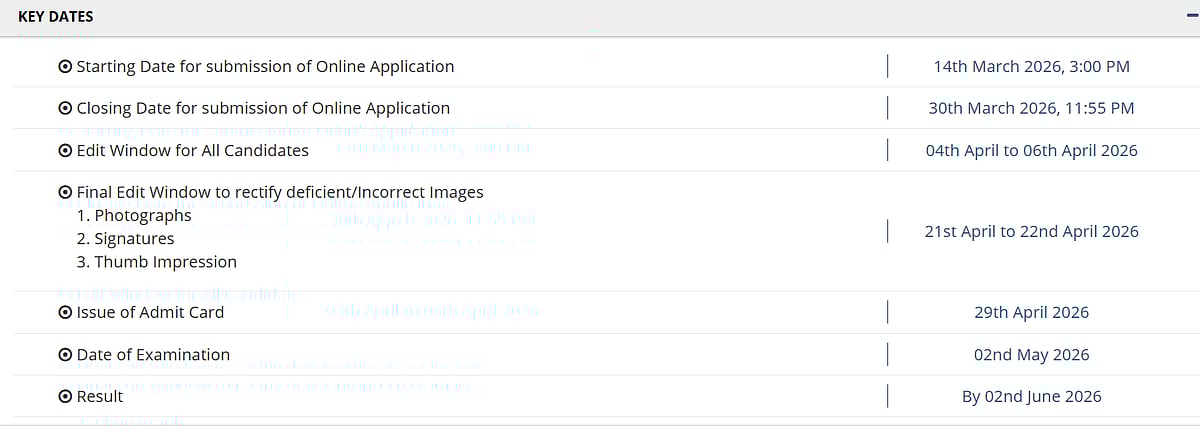Click the 04th April to 06th April 2026 date
The height and width of the screenshot is (426, 1200).
(1031, 151)
